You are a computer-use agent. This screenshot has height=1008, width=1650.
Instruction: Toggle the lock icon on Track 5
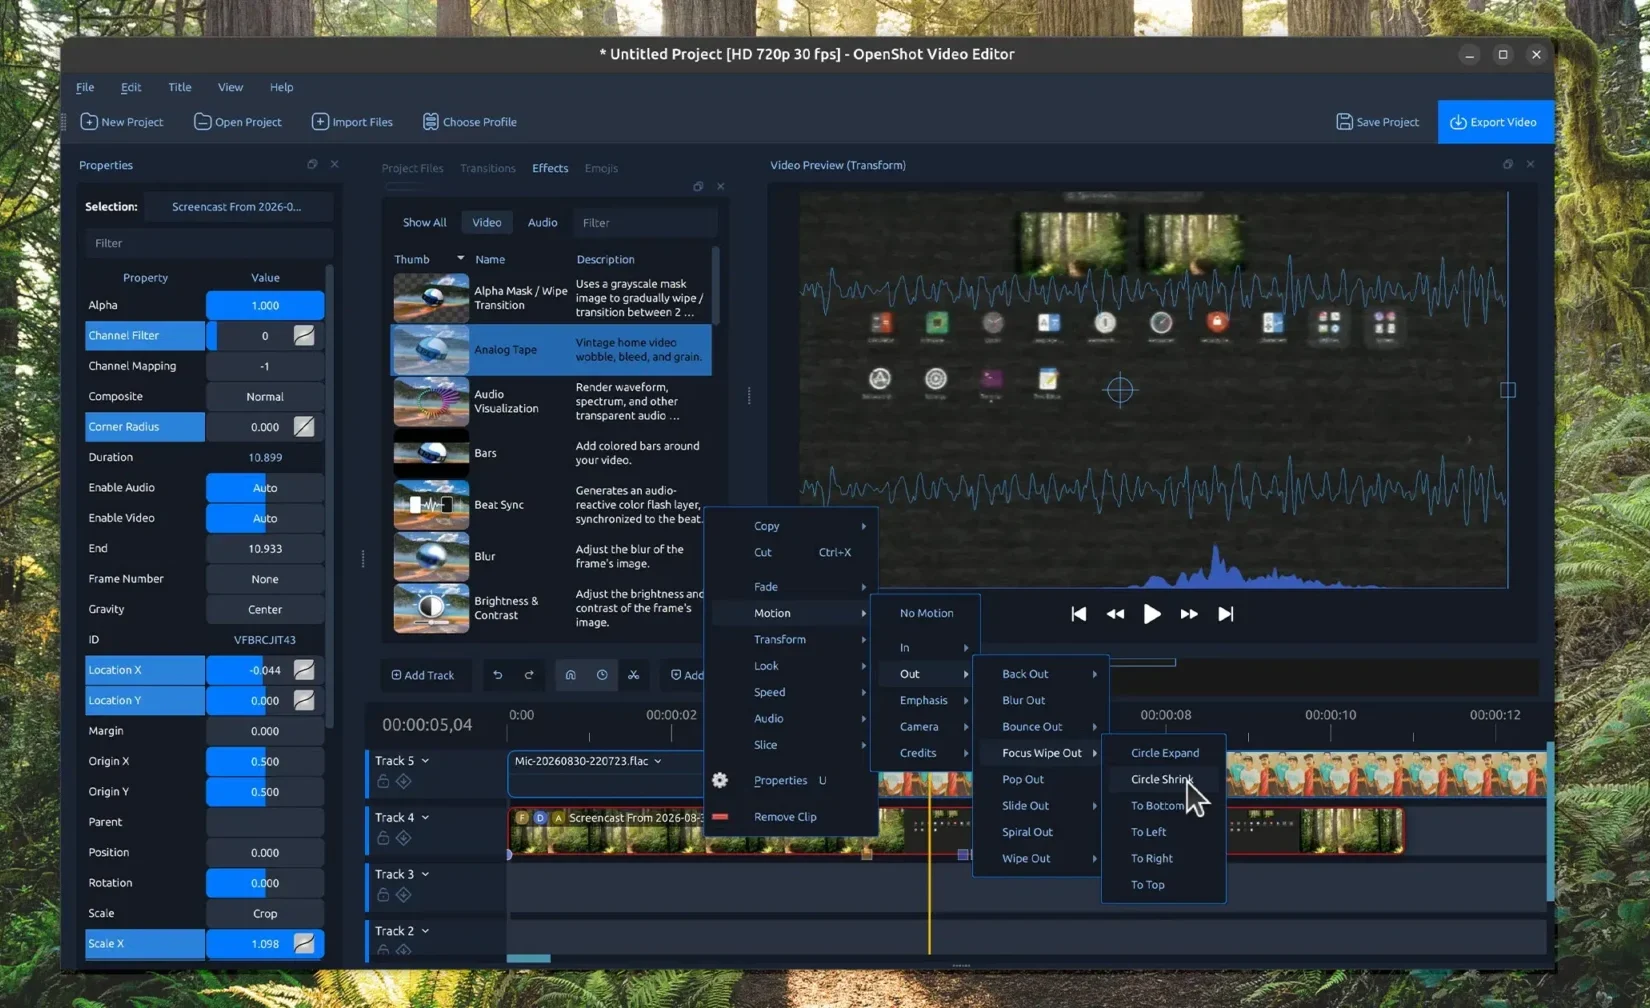(x=383, y=781)
